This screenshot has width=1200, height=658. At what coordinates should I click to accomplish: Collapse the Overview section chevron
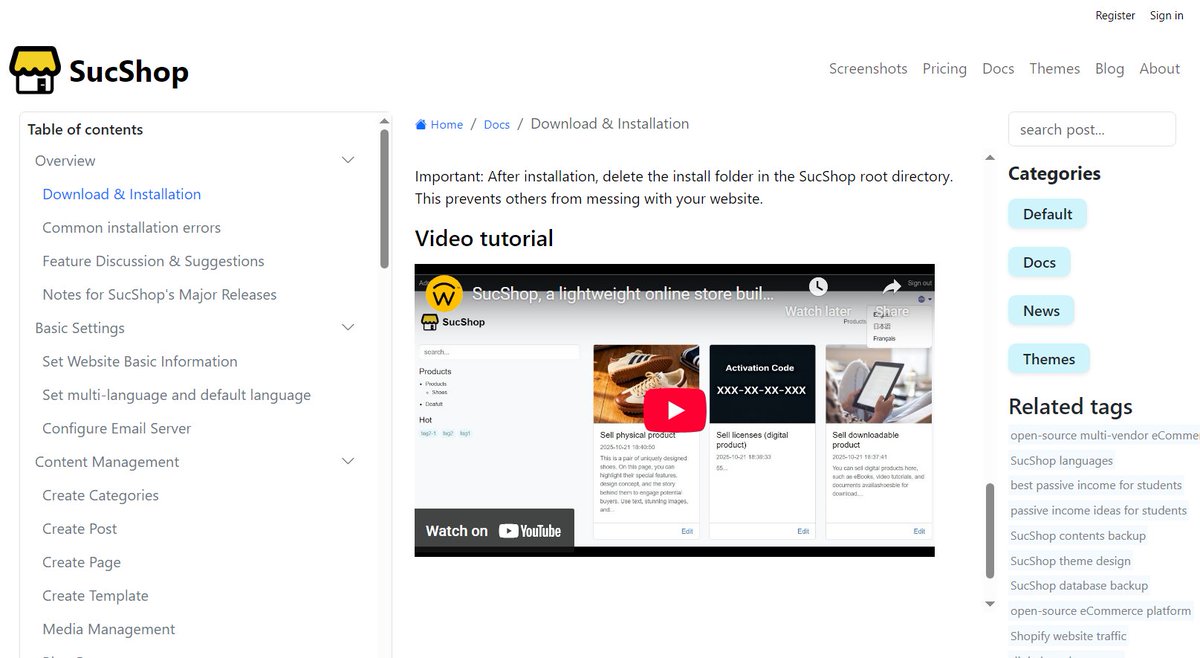pyautogui.click(x=348, y=161)
